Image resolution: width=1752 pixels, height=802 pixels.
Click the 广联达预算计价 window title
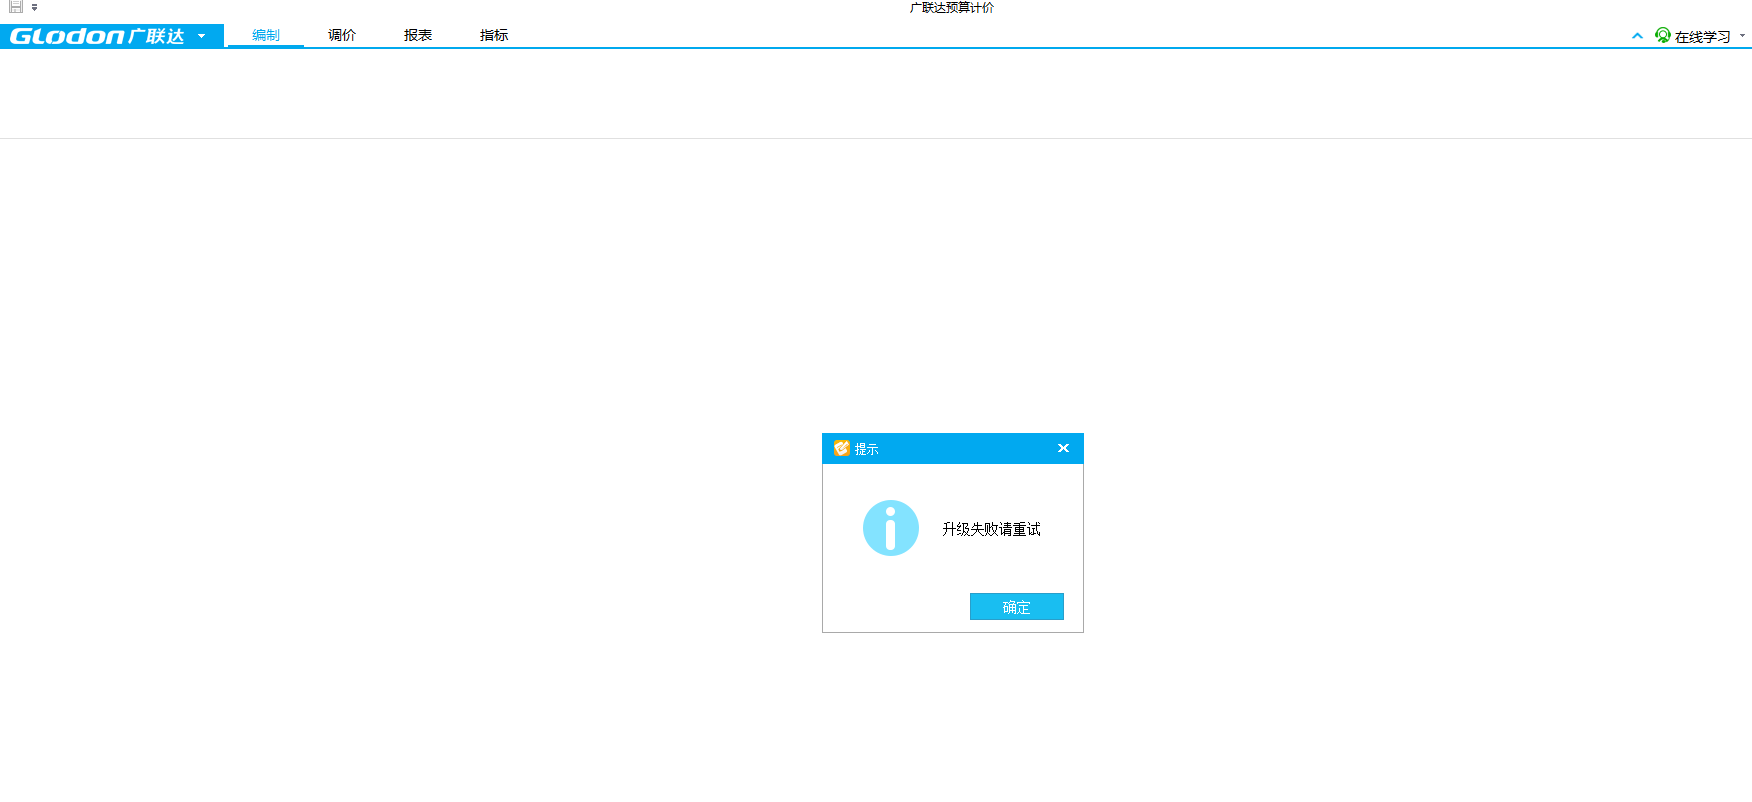(x=952, y=8)
